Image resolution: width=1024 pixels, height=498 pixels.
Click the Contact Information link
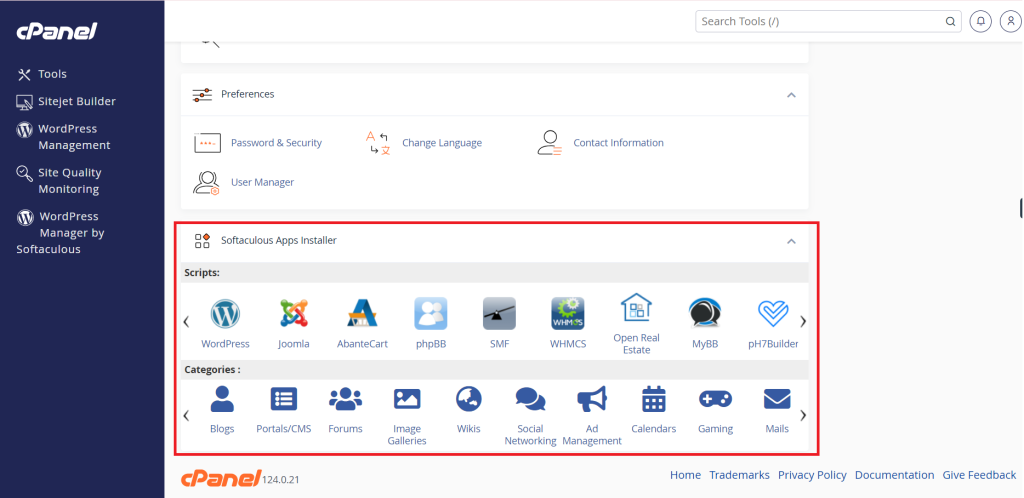[x=618, y=143]
